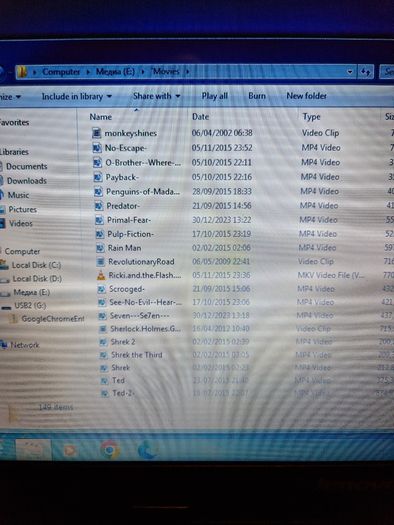The height and width of the screenshot is (525, 394).
Task: Click Play all in the toolbar
Action: 215,96
